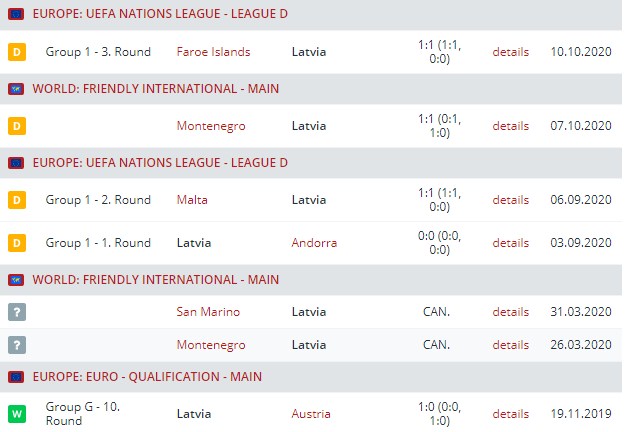Click the first World Friendly International header

click(x=155, y=89)
